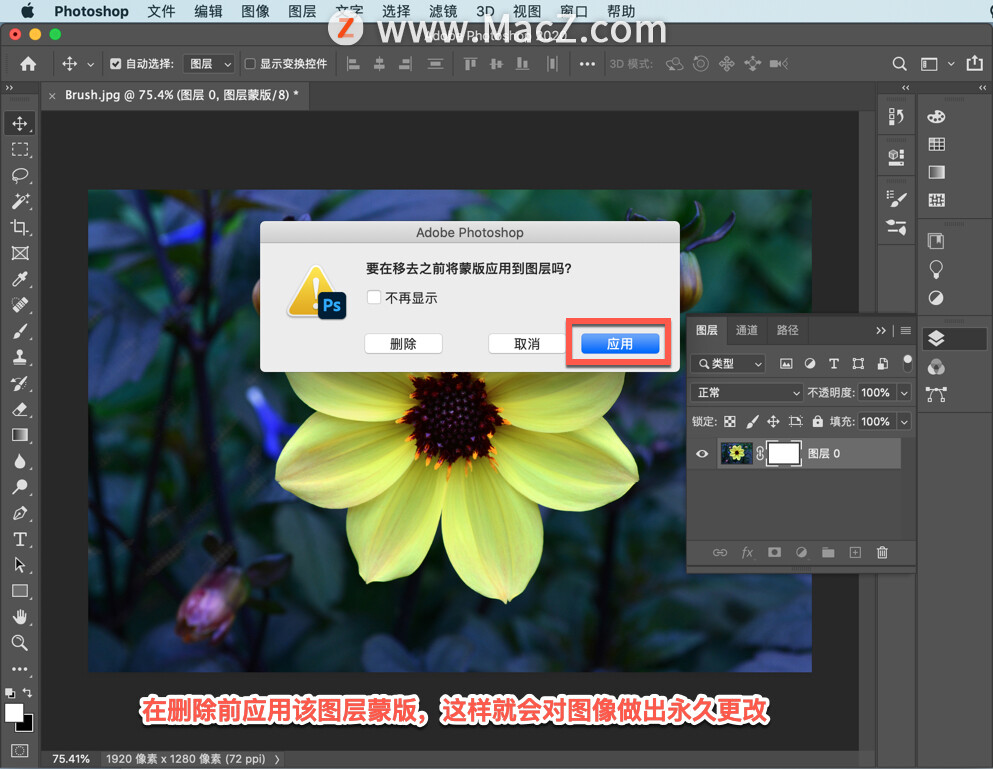Click the Home icon in options bar
993x769 pixels.
28,63
